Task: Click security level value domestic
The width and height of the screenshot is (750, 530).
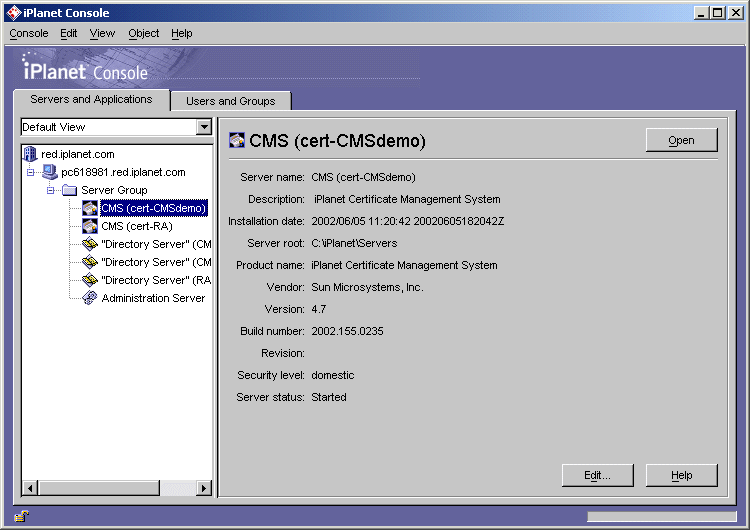Action: pos(333,375)
